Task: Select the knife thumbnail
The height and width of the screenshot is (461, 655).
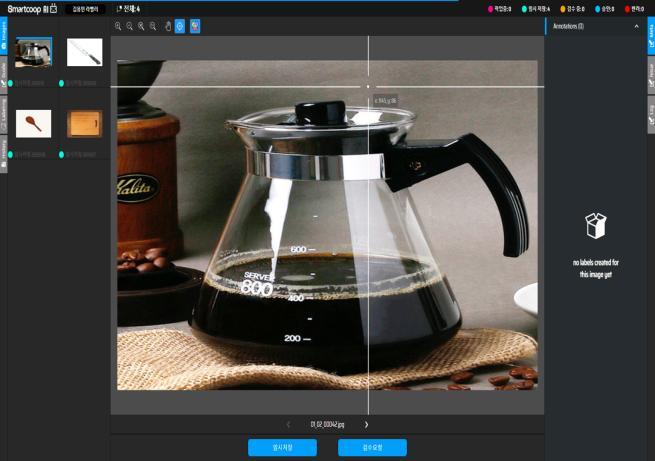Action: click(x=85, y=52)
